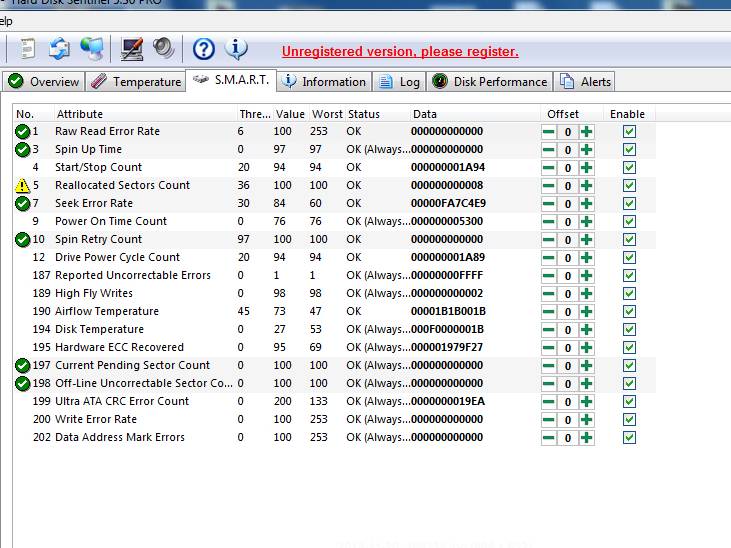Click offset value field for Spin Retry Count

tap(568, 240)
